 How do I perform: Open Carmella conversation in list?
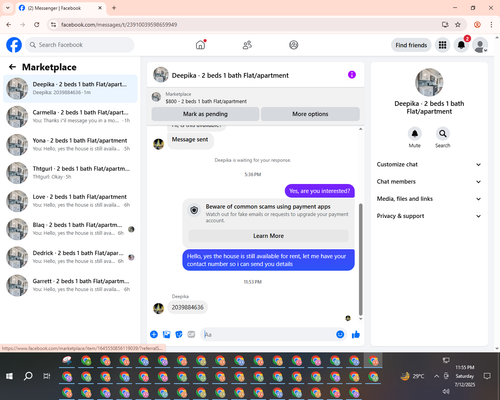[70, 117]
